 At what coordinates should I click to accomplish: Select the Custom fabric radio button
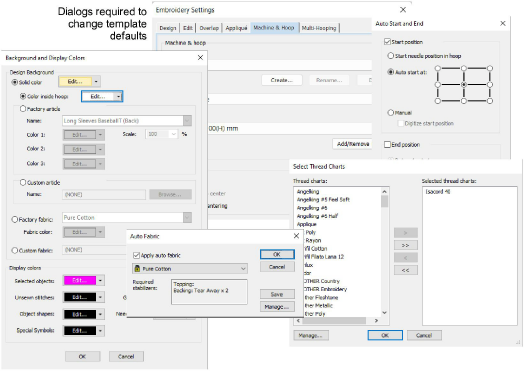[x=15, y=250]
